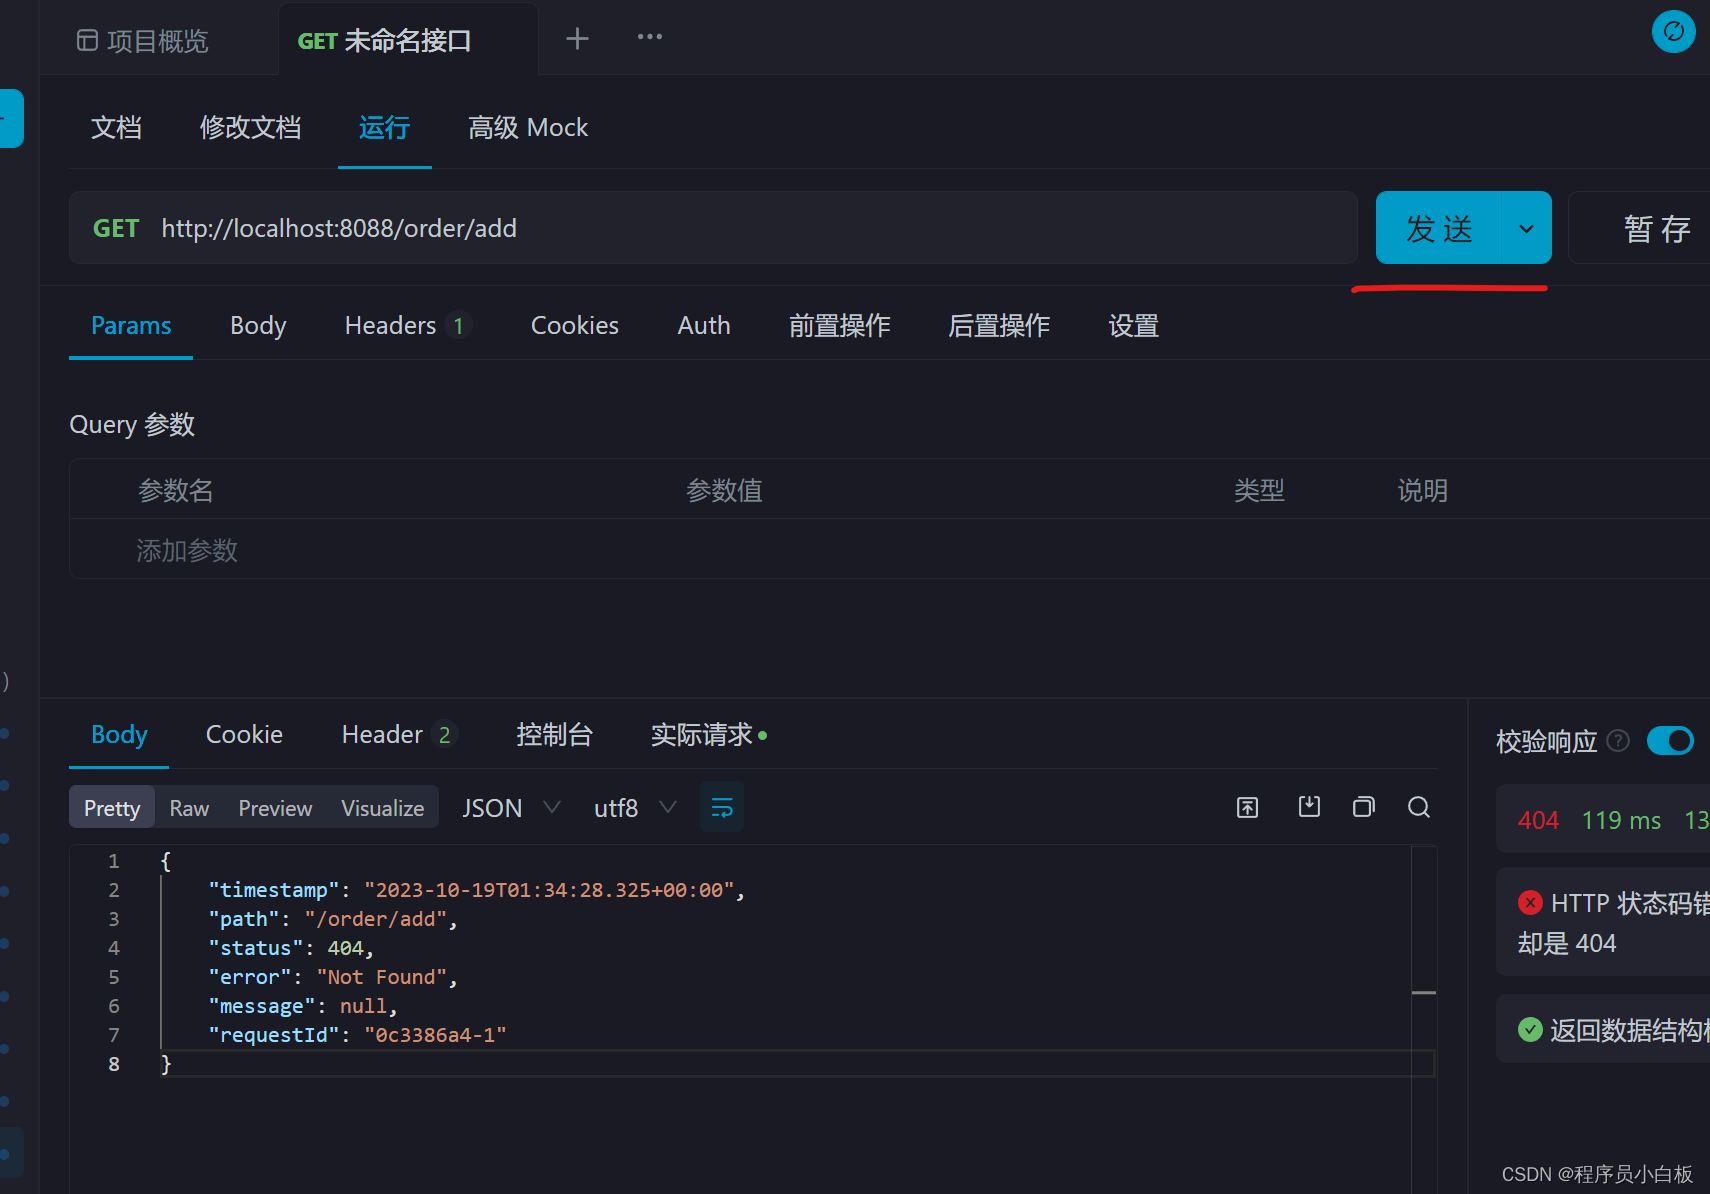
Task: Click the "0c3386a4-1" requestId value
Action: (435, 1035)
